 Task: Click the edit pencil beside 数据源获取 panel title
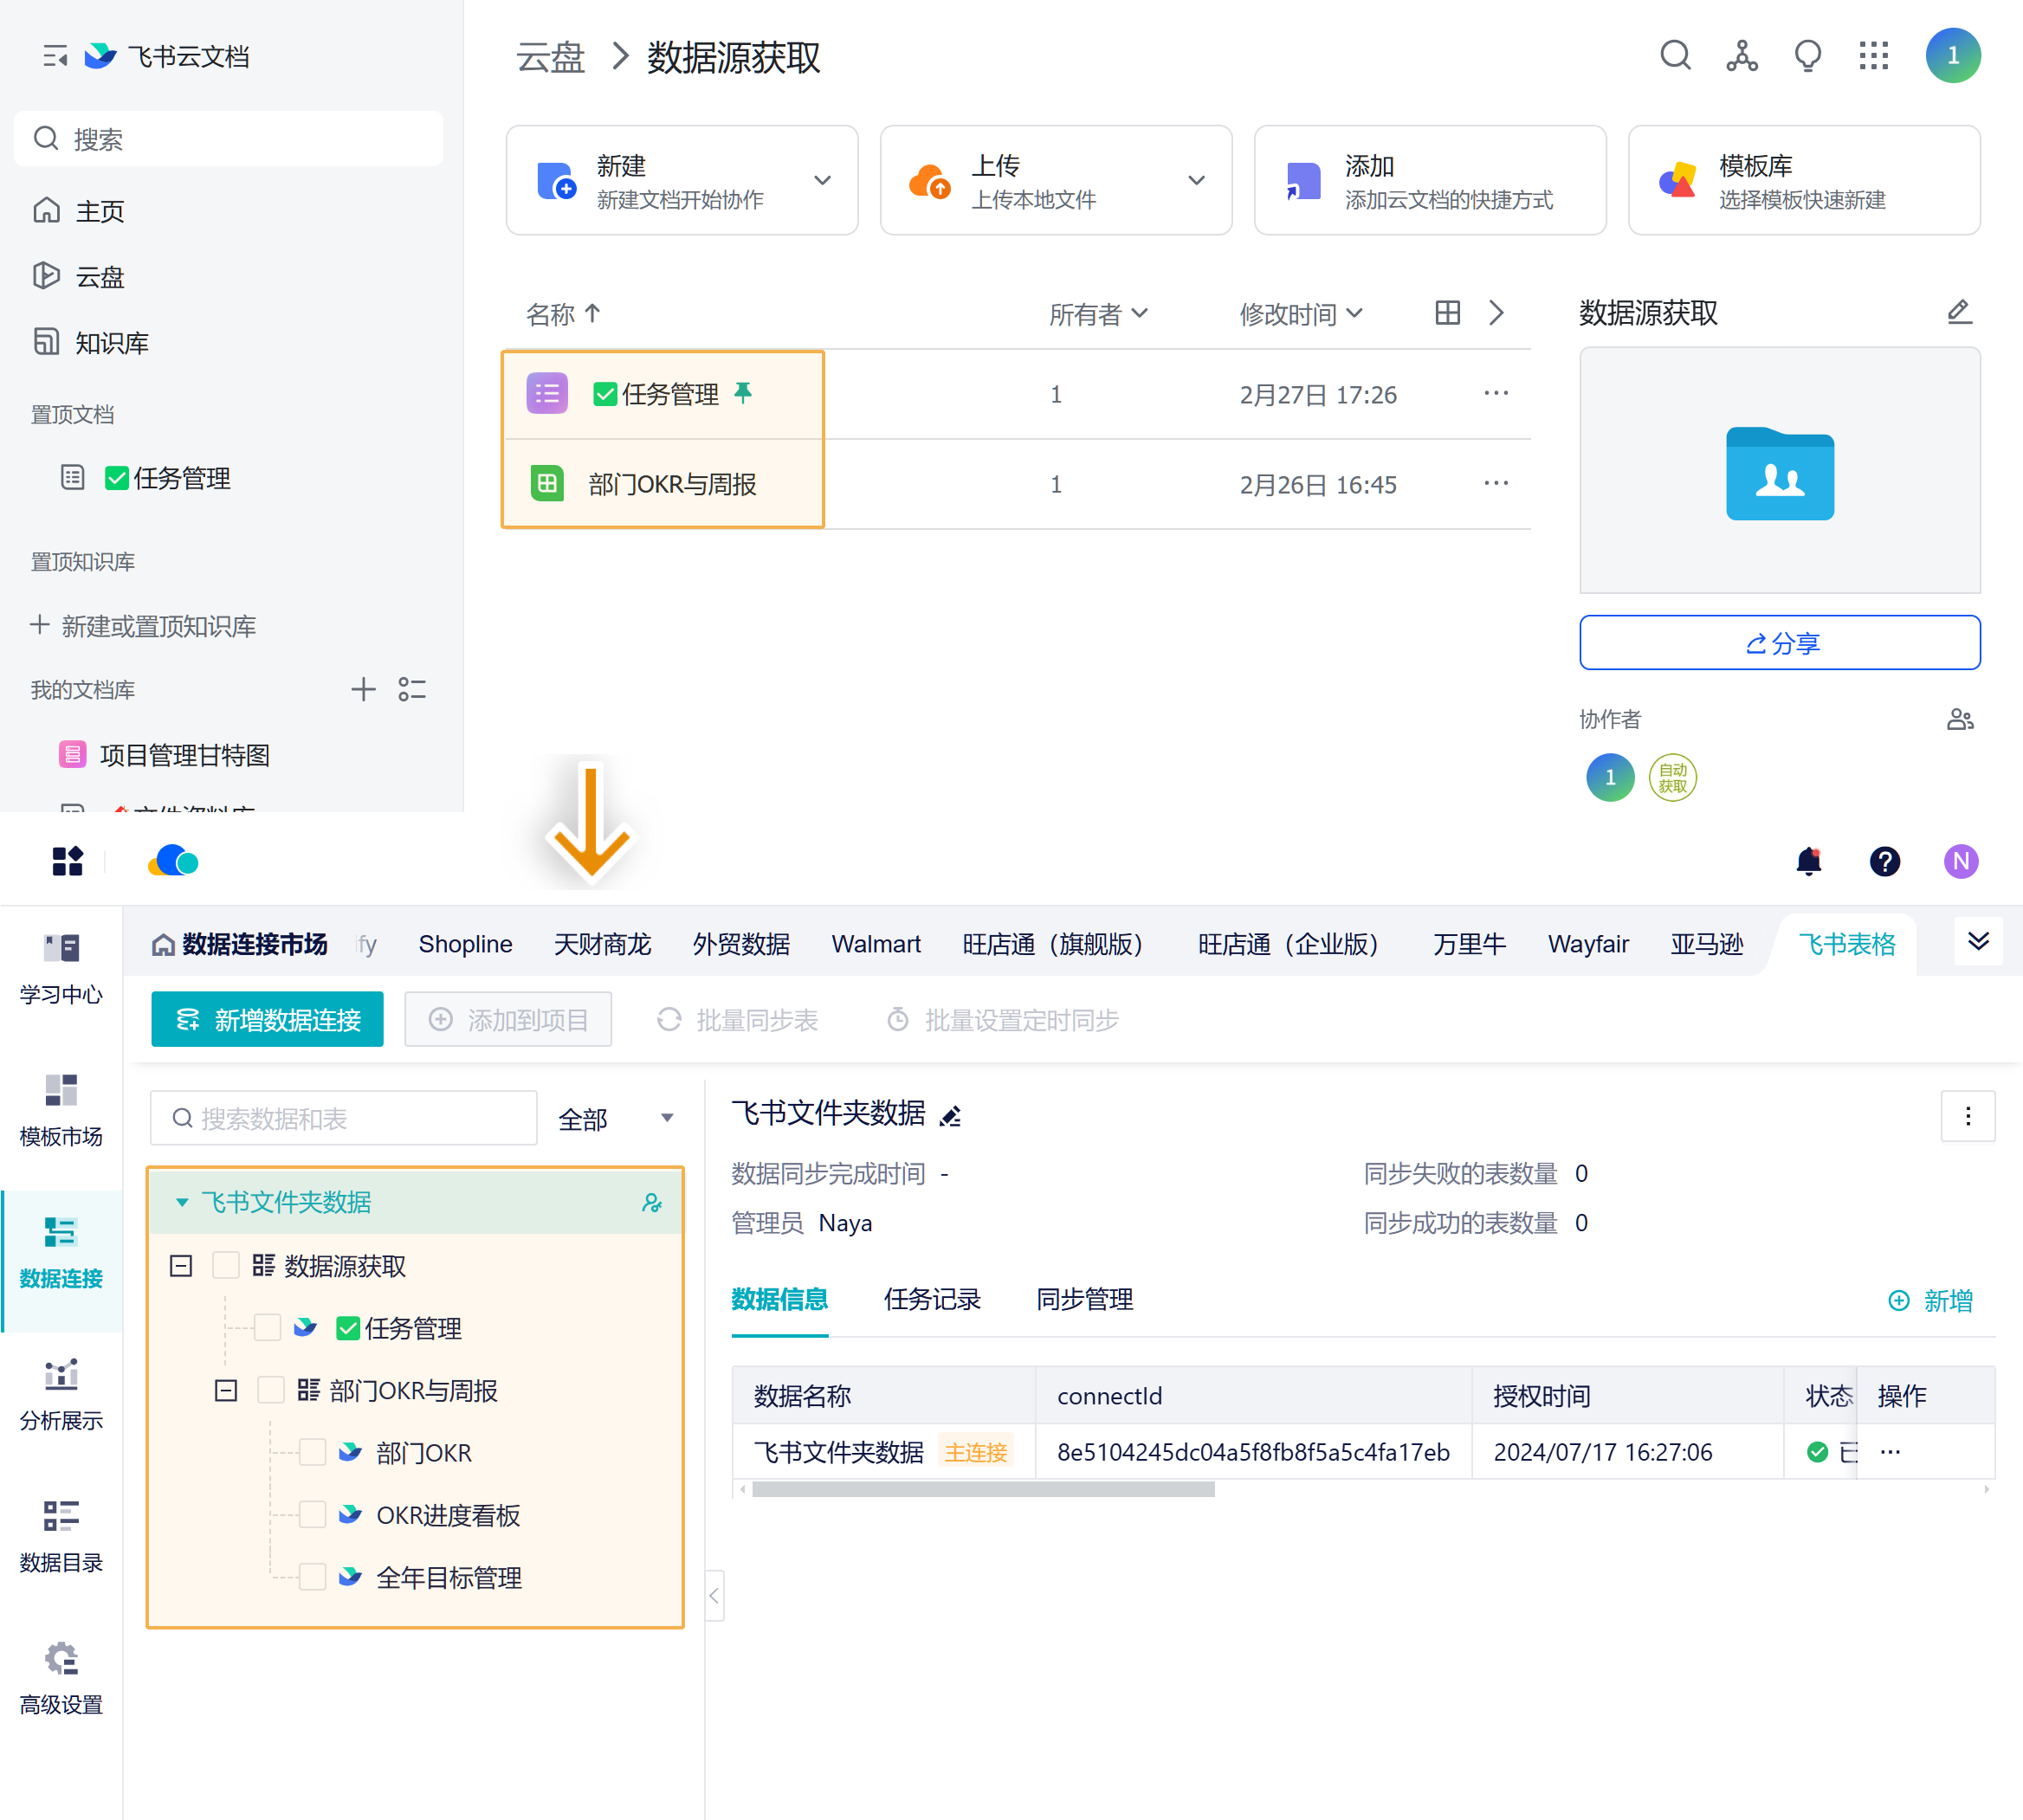pyautogui.click(x=1959, y=312)
